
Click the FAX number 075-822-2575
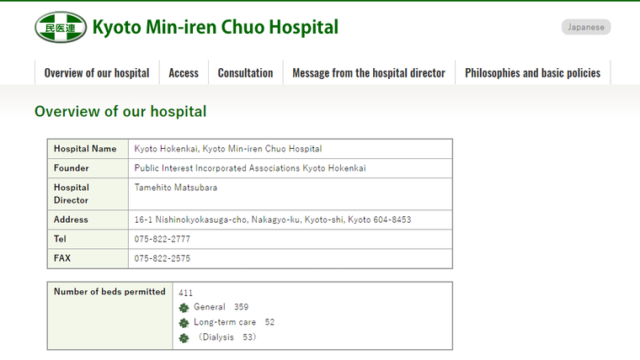click(x=162, y=258)
